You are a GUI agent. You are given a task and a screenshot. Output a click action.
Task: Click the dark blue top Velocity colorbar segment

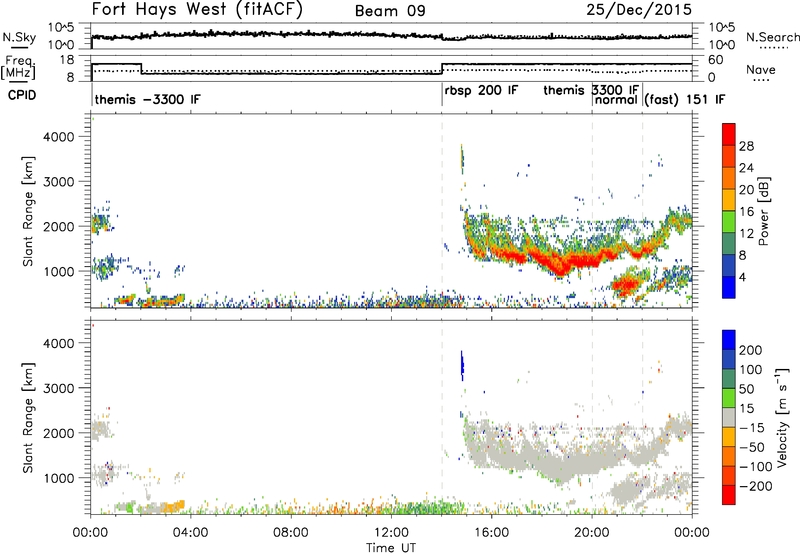(729, 340)
